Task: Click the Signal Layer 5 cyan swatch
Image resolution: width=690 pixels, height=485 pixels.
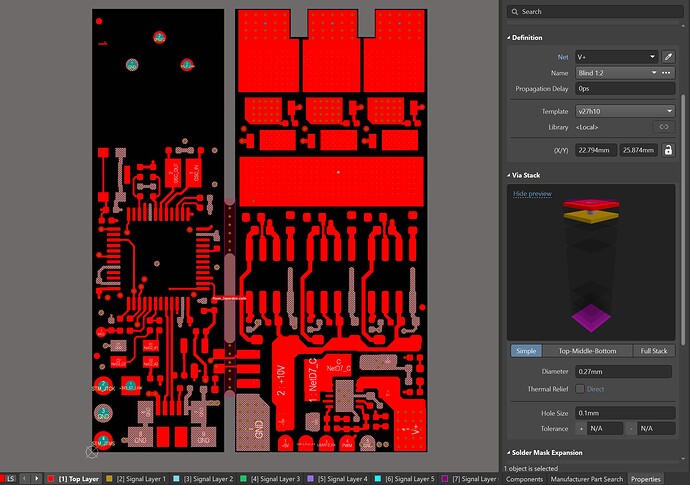Action: (378, 479)
